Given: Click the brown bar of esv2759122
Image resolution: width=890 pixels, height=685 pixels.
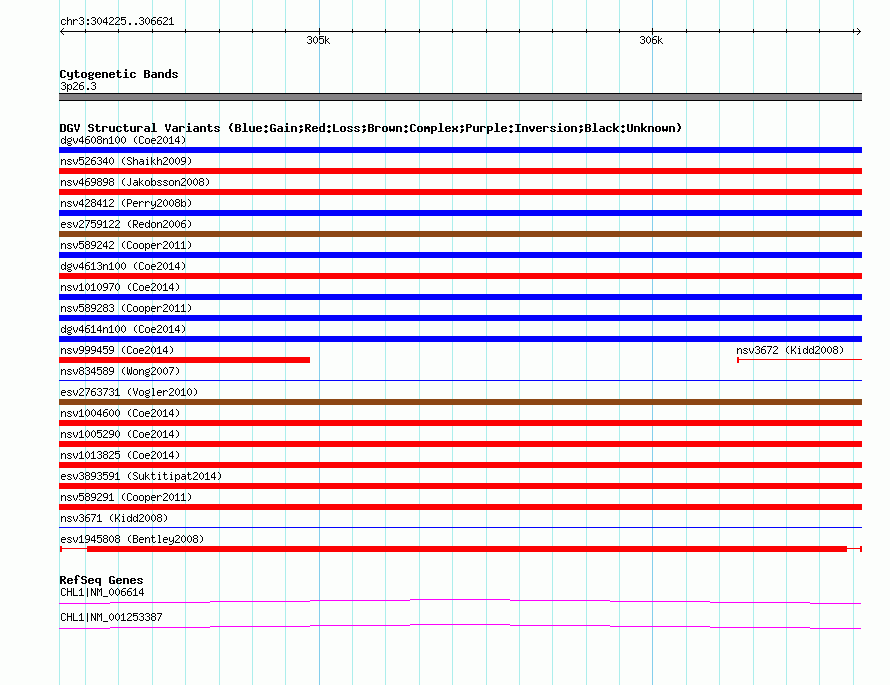Looking at the screenshot, I should pyautogui.click(x=460, y=234).
